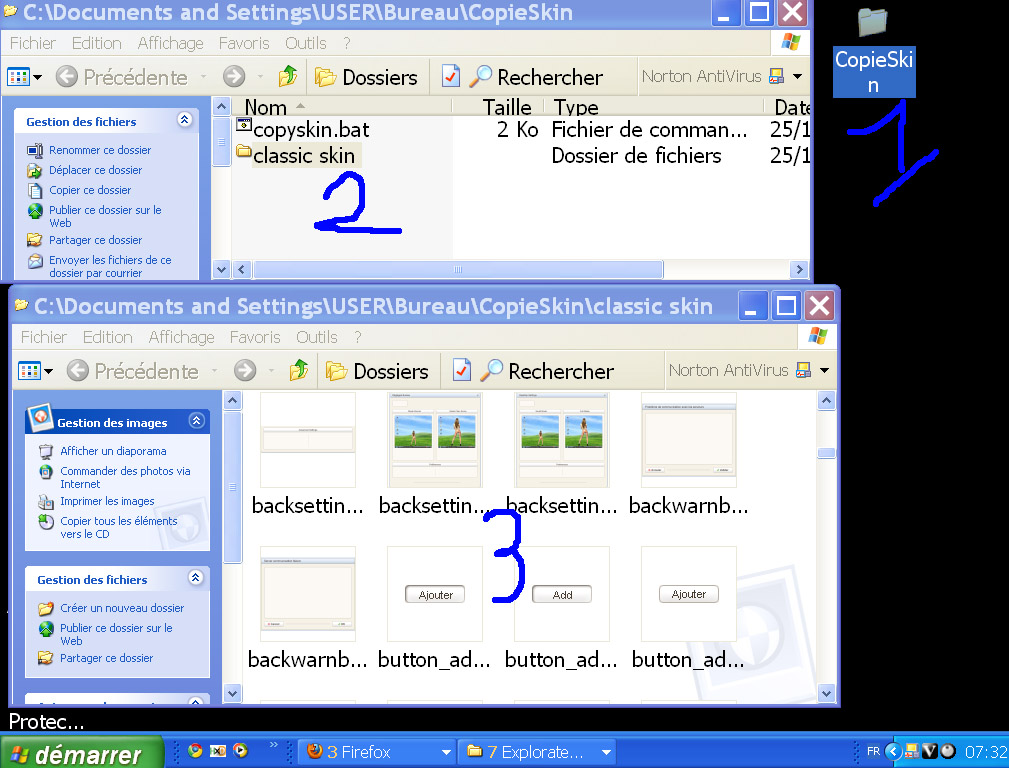Go up one folder level in classic skin window
Screen dimensions: 1009x768
[x=299, y=371]
